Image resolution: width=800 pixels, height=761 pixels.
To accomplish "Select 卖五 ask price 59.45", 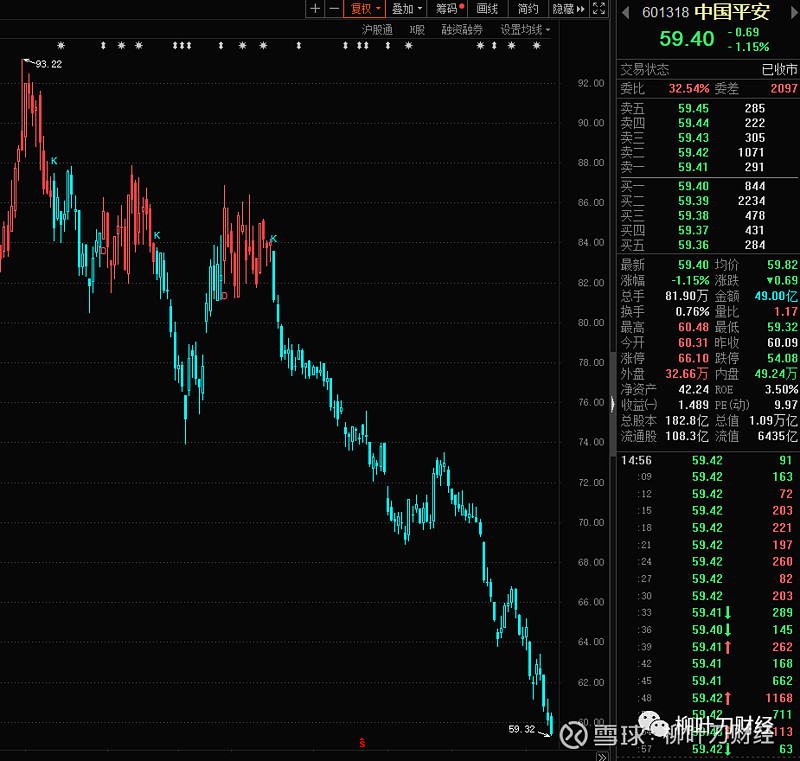I will [693, 109].
